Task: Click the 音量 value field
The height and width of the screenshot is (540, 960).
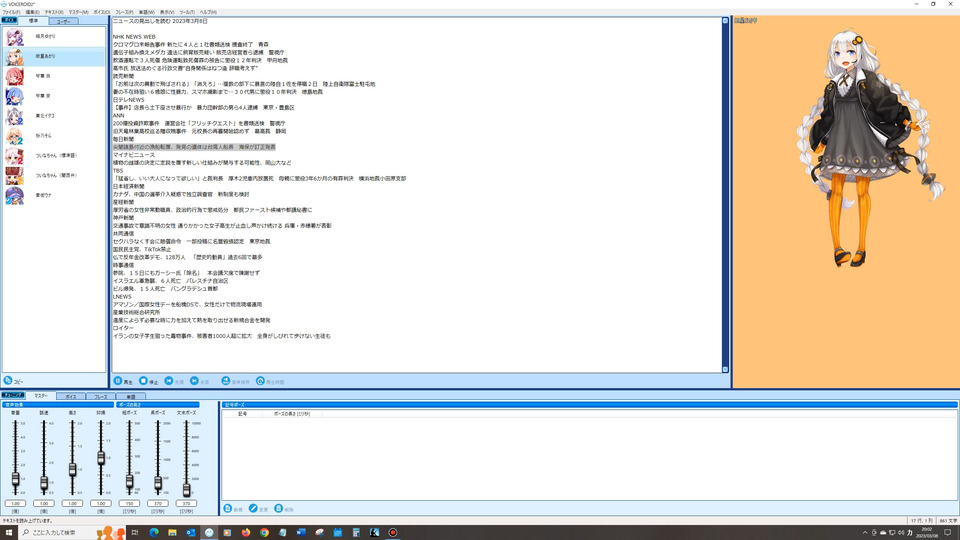Action: click(x=15, y=503)
